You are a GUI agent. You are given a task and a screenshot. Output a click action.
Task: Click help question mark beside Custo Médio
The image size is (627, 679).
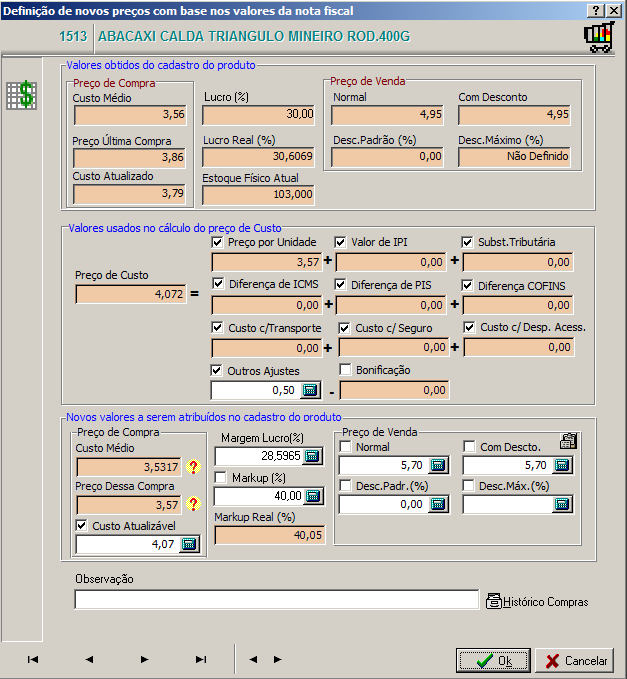click(x=193, y=467)
